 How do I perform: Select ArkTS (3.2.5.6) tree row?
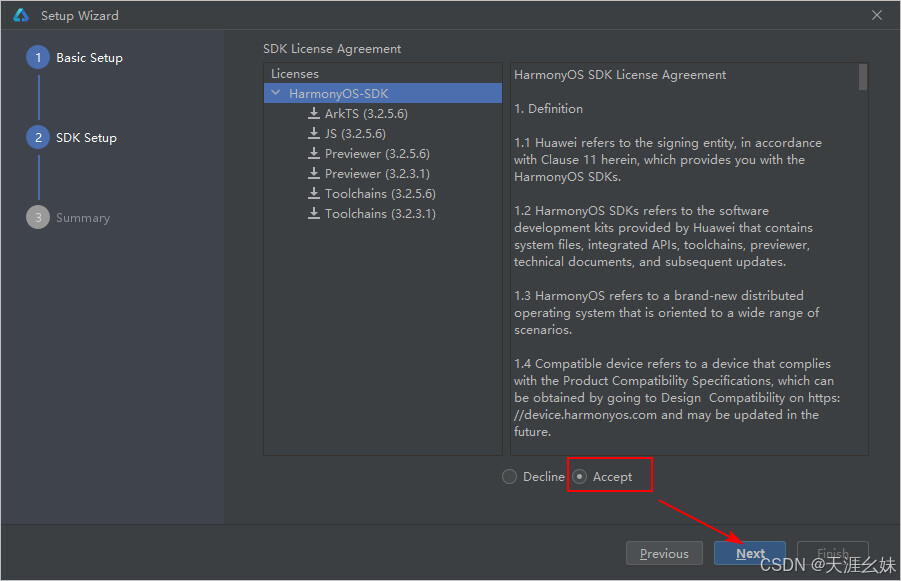(383, 113)
